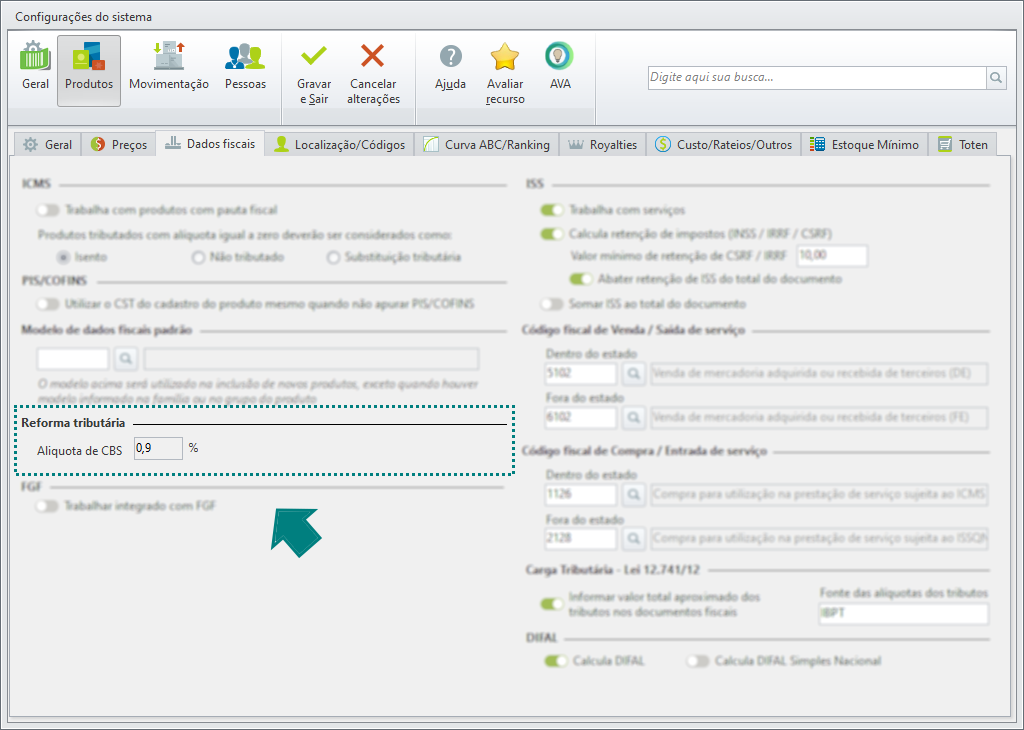Click the Fonte das alíquotas IBPT field
Image resolution: width=1024 pixels, height=730 pixels.
(904, 614)
